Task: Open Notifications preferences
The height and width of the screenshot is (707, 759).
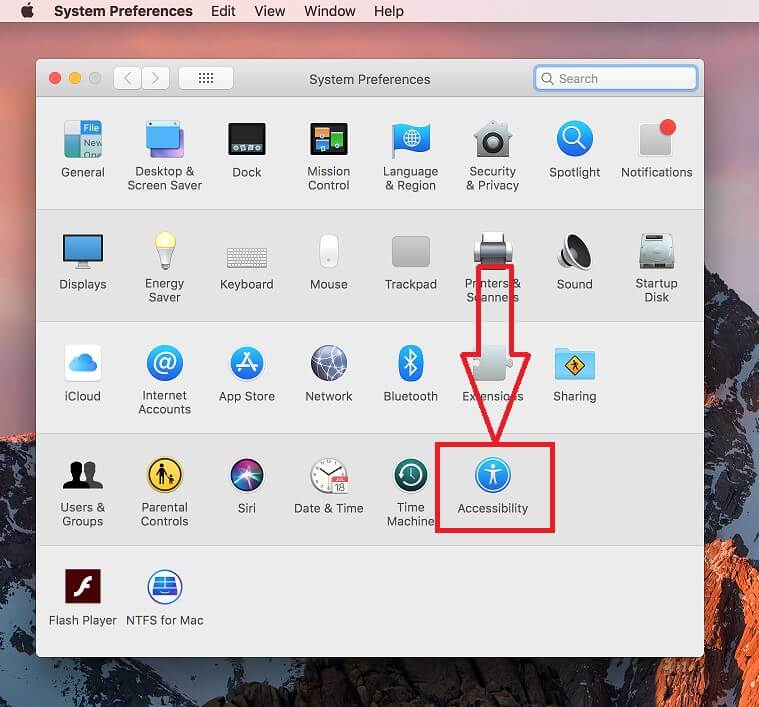Action: click(656, 140)
